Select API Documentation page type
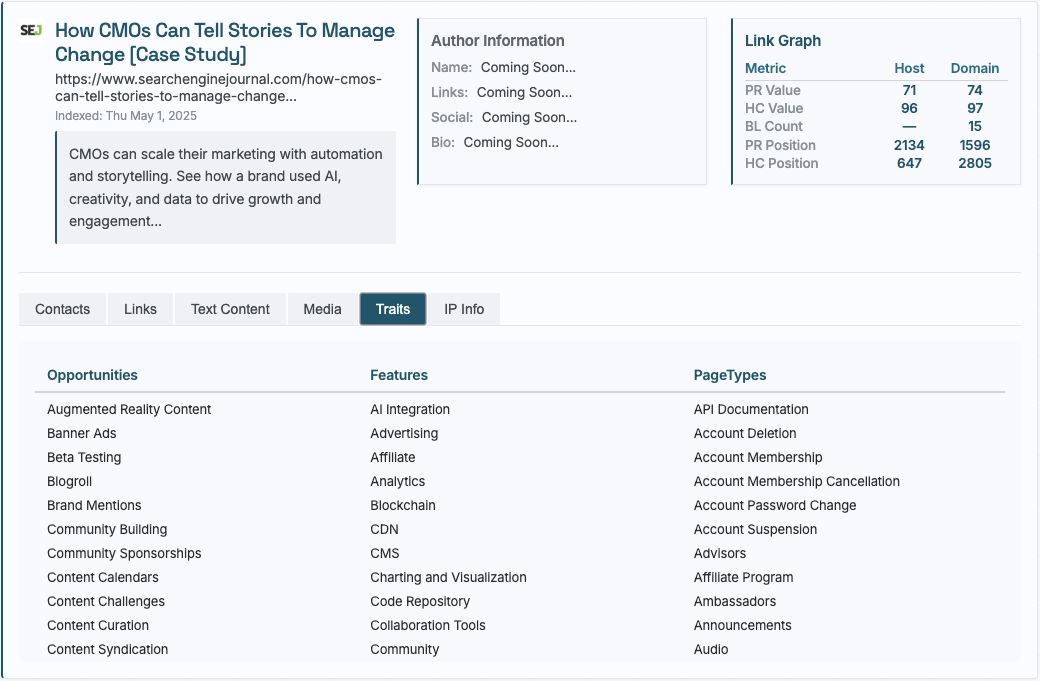This screenshot has height=681, width=1040. pyautogui.click(x=751, y=410)
